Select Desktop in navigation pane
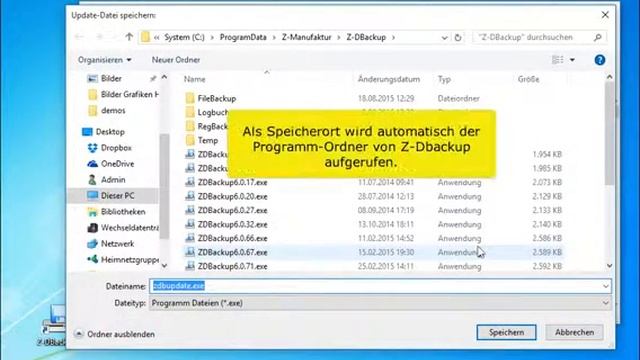Viewport: 640px width, 360px height. click(x=103, y=132)
